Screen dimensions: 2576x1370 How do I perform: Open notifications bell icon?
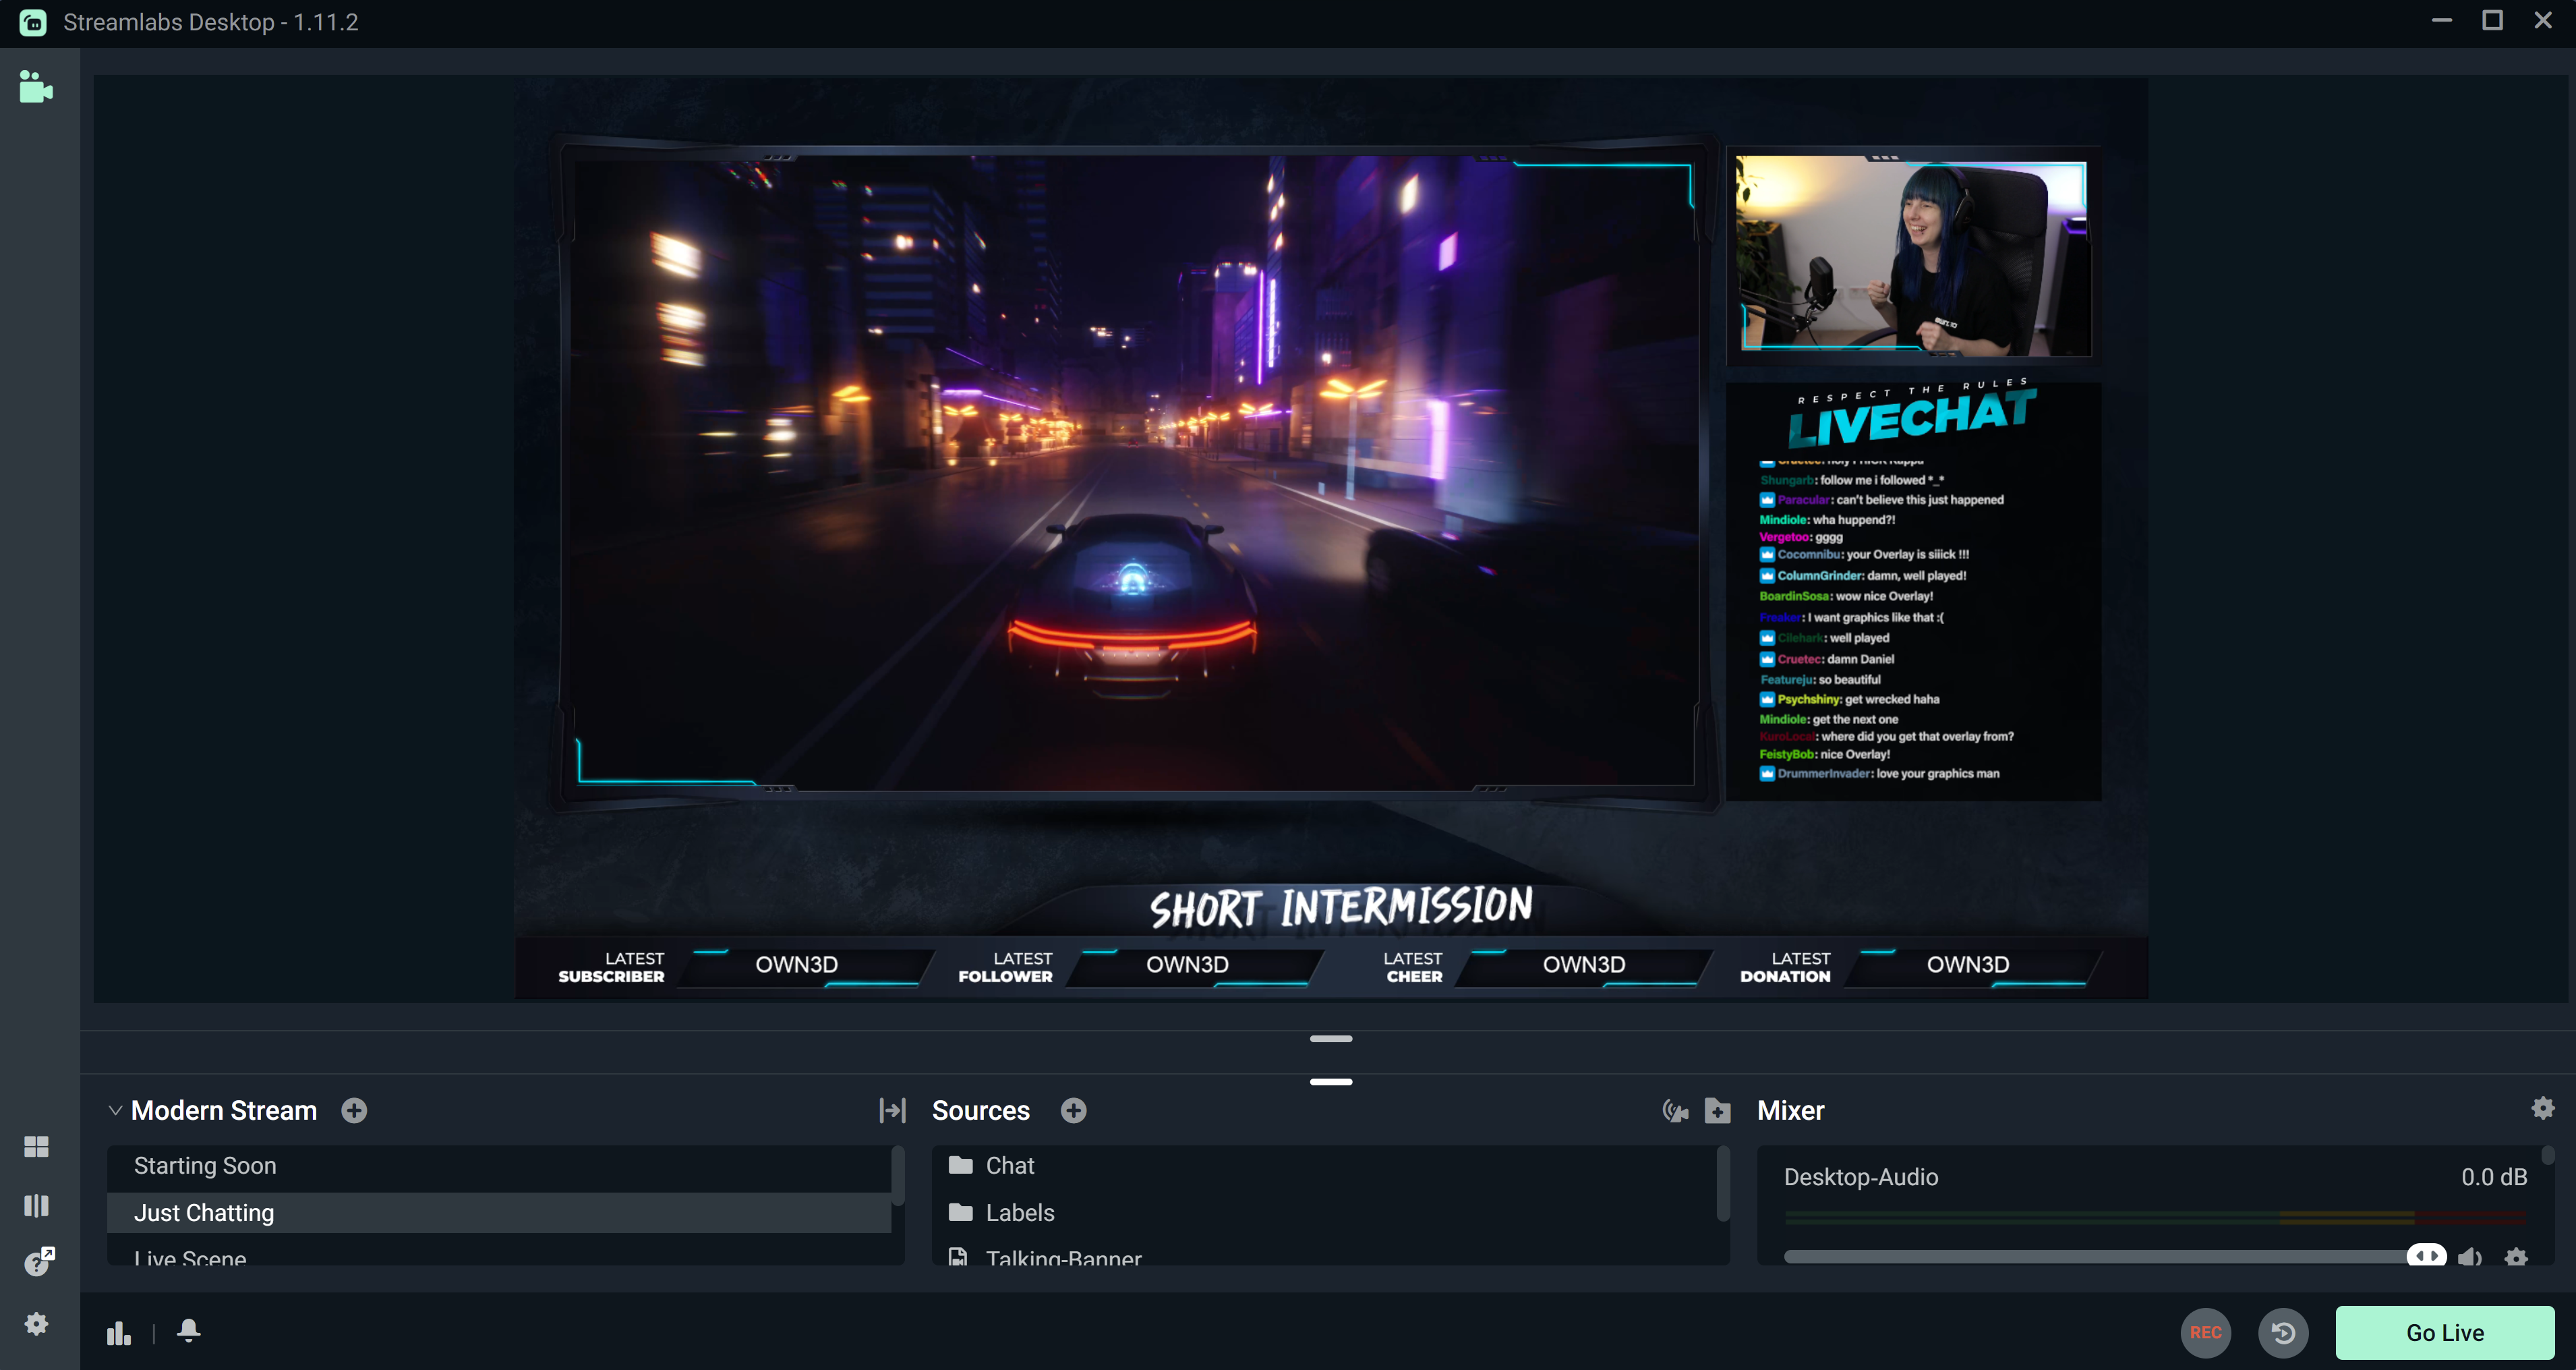tap(188, 1330)
